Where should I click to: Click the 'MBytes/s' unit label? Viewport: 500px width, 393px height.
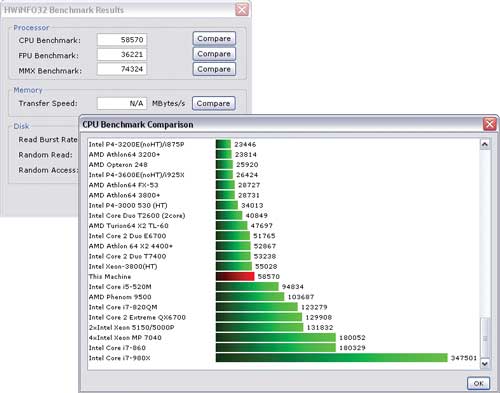pyautogui.click(x=168, y=104)
